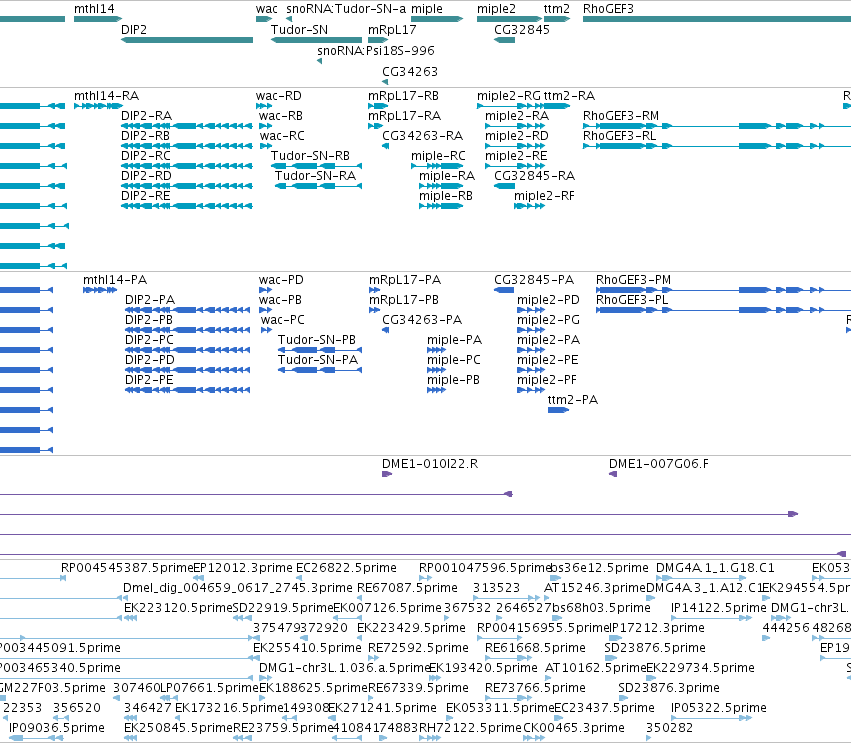Click the Tudor-SN gene feature
Screen dimensions: 851x743
(x=316, y=40)
